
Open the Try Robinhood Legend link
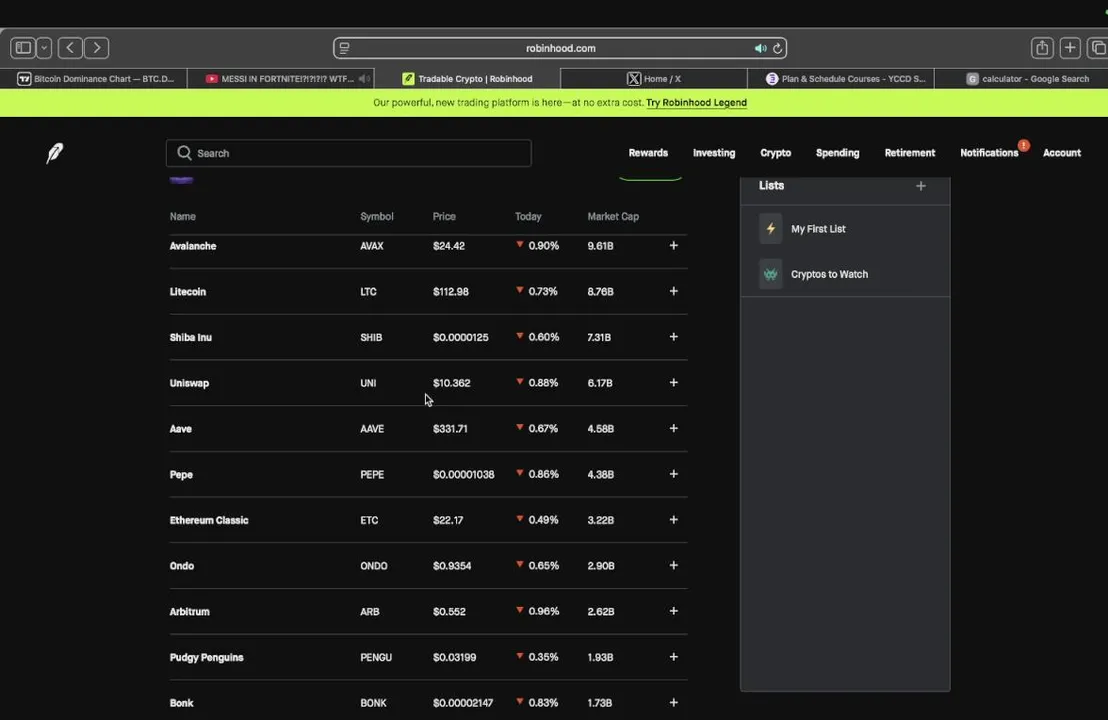tap(696, 102)
